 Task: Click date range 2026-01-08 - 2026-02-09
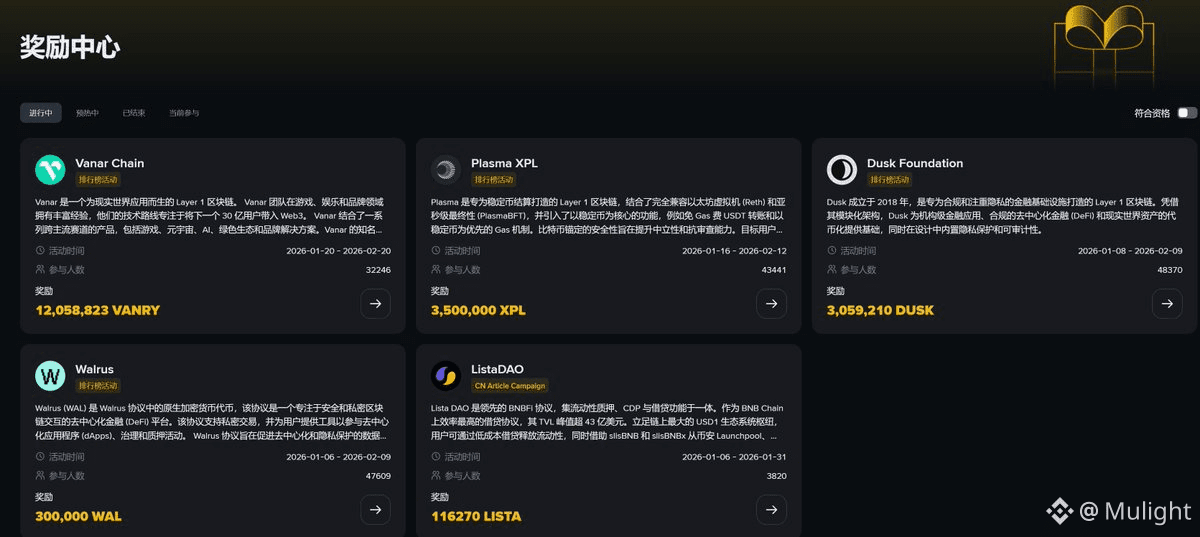pos(1130,251)
